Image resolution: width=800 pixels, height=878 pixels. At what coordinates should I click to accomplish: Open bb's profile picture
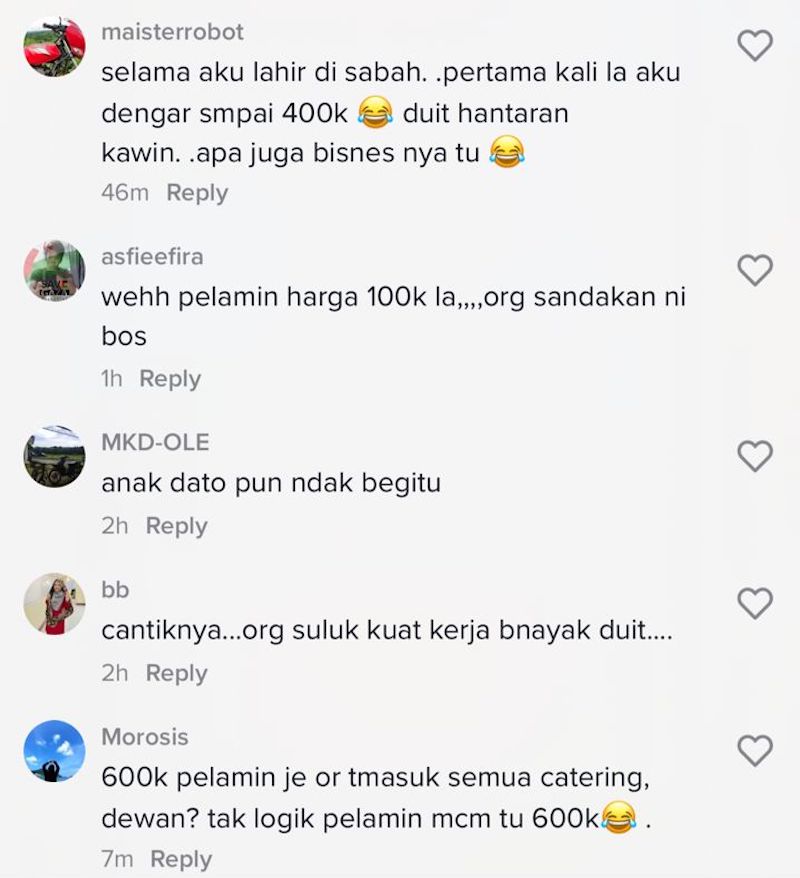coord(54,603)
